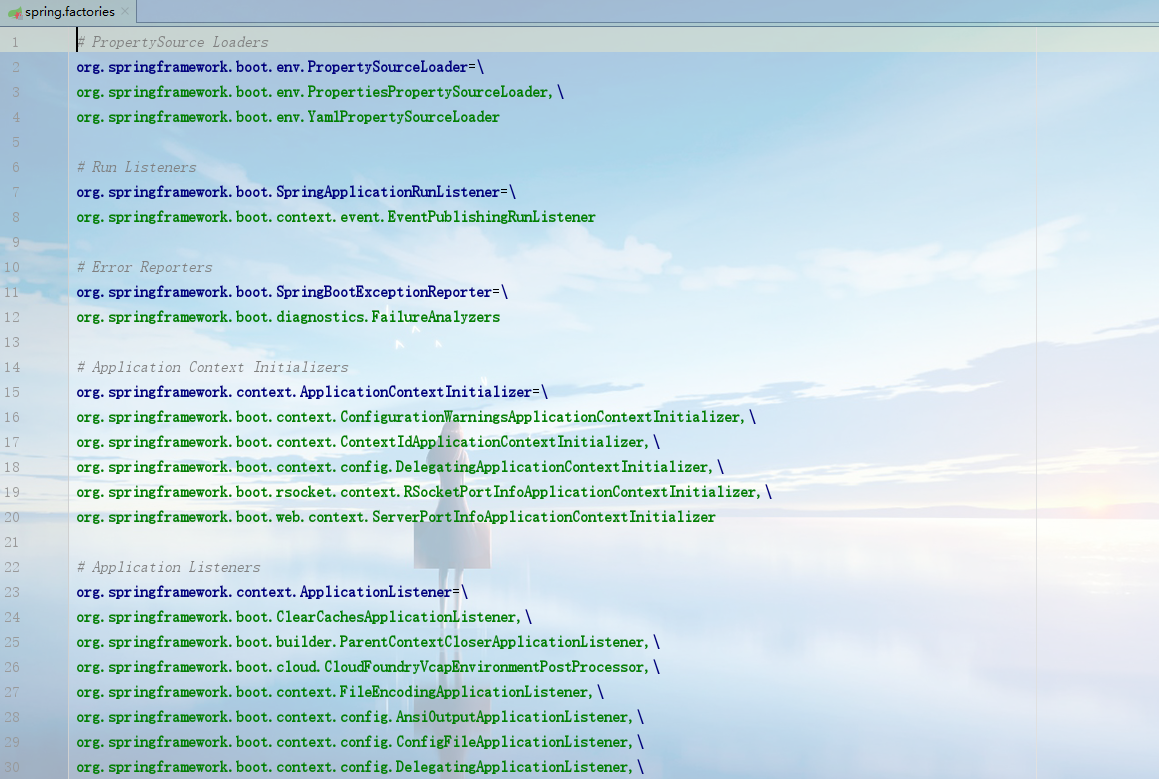Image resolution: width=1159 pixels, height=779 pixels.
Task: Click FileEncodingApplicationListener line
Action: (x=340, y=693)
